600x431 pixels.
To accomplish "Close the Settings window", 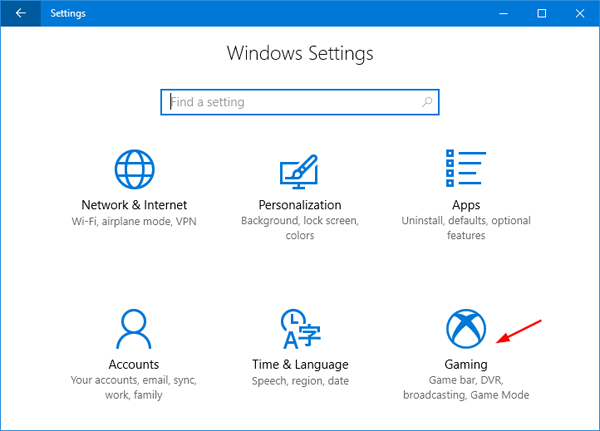I will tap(580, 13).
